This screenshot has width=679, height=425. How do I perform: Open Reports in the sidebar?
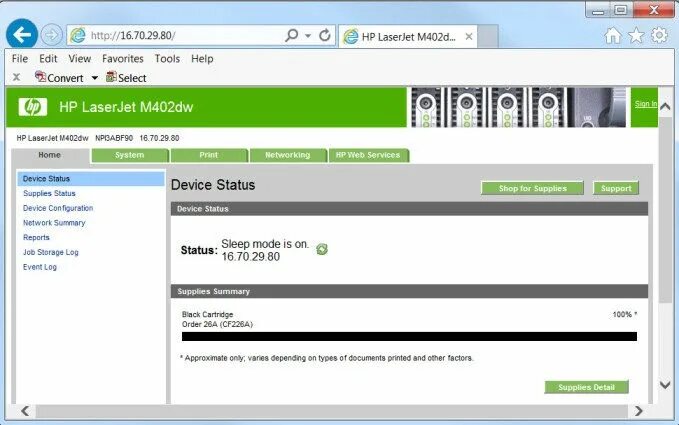click(x=36, y=237)
